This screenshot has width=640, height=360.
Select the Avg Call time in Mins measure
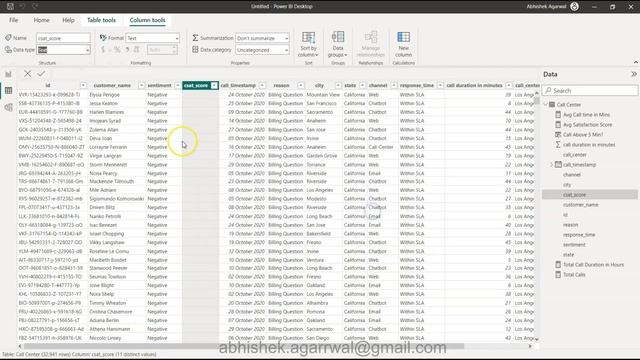[x=586, y=115]
